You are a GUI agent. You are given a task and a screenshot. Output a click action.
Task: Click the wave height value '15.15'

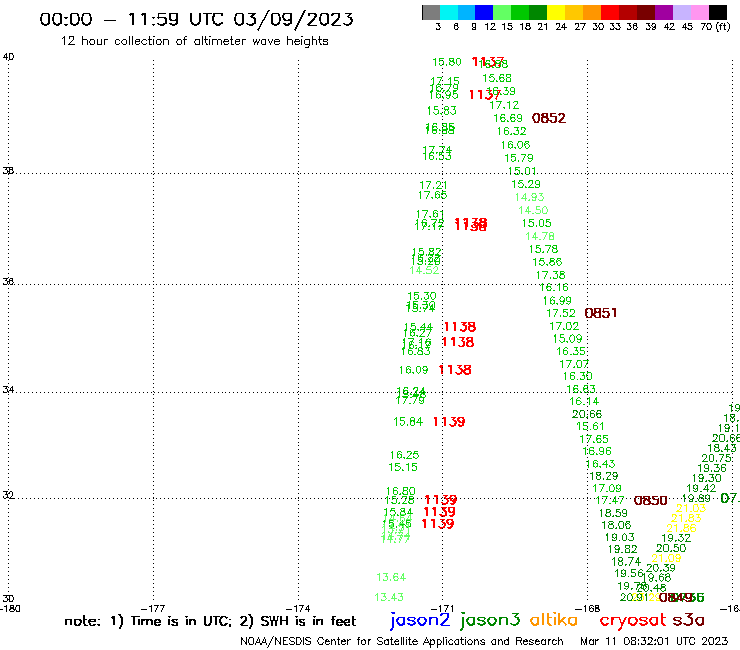[x=403, y=467]
